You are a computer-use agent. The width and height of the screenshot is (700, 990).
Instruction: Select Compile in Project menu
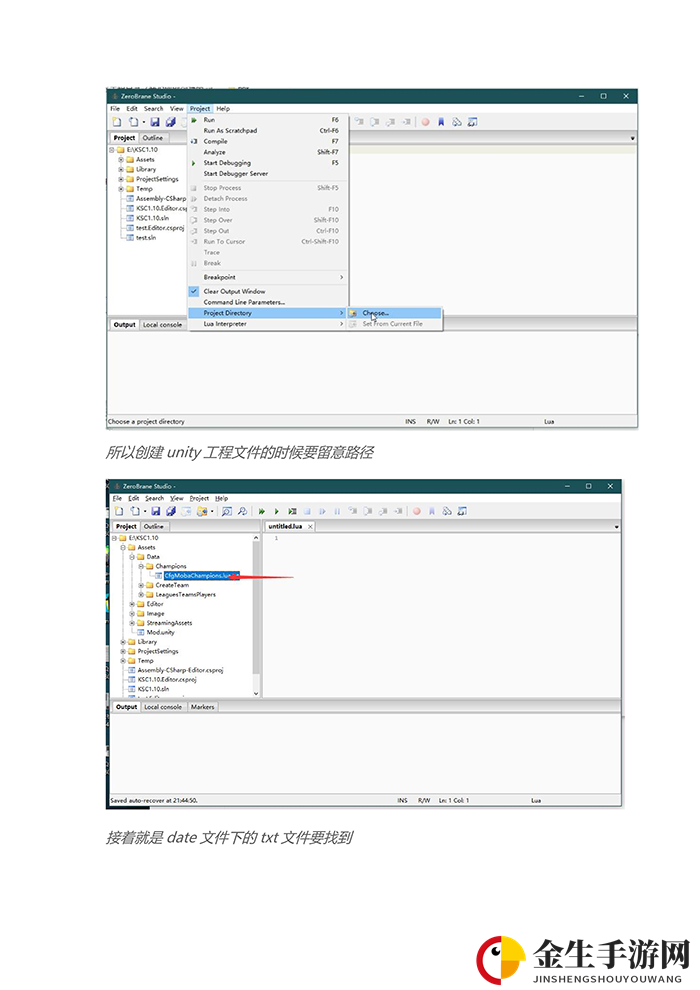coord(268,141)
